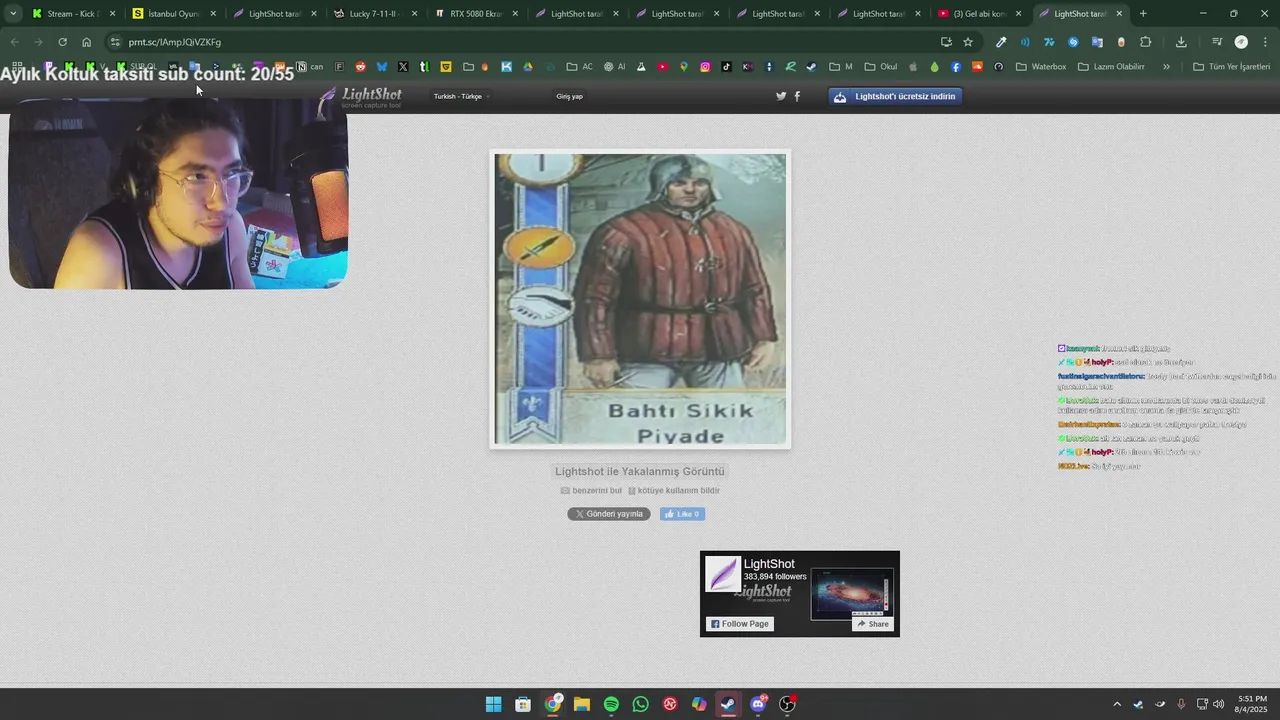1280x720 pixels.
Task: Open the Instagram bookmark icon
Action: coord(705,67)
